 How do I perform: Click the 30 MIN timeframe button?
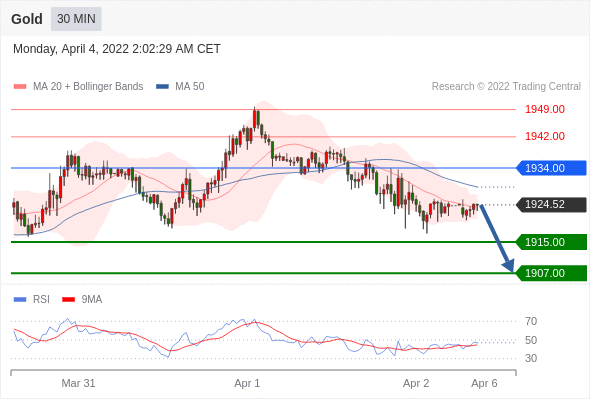pyautogui.click(x=76, y=19)
